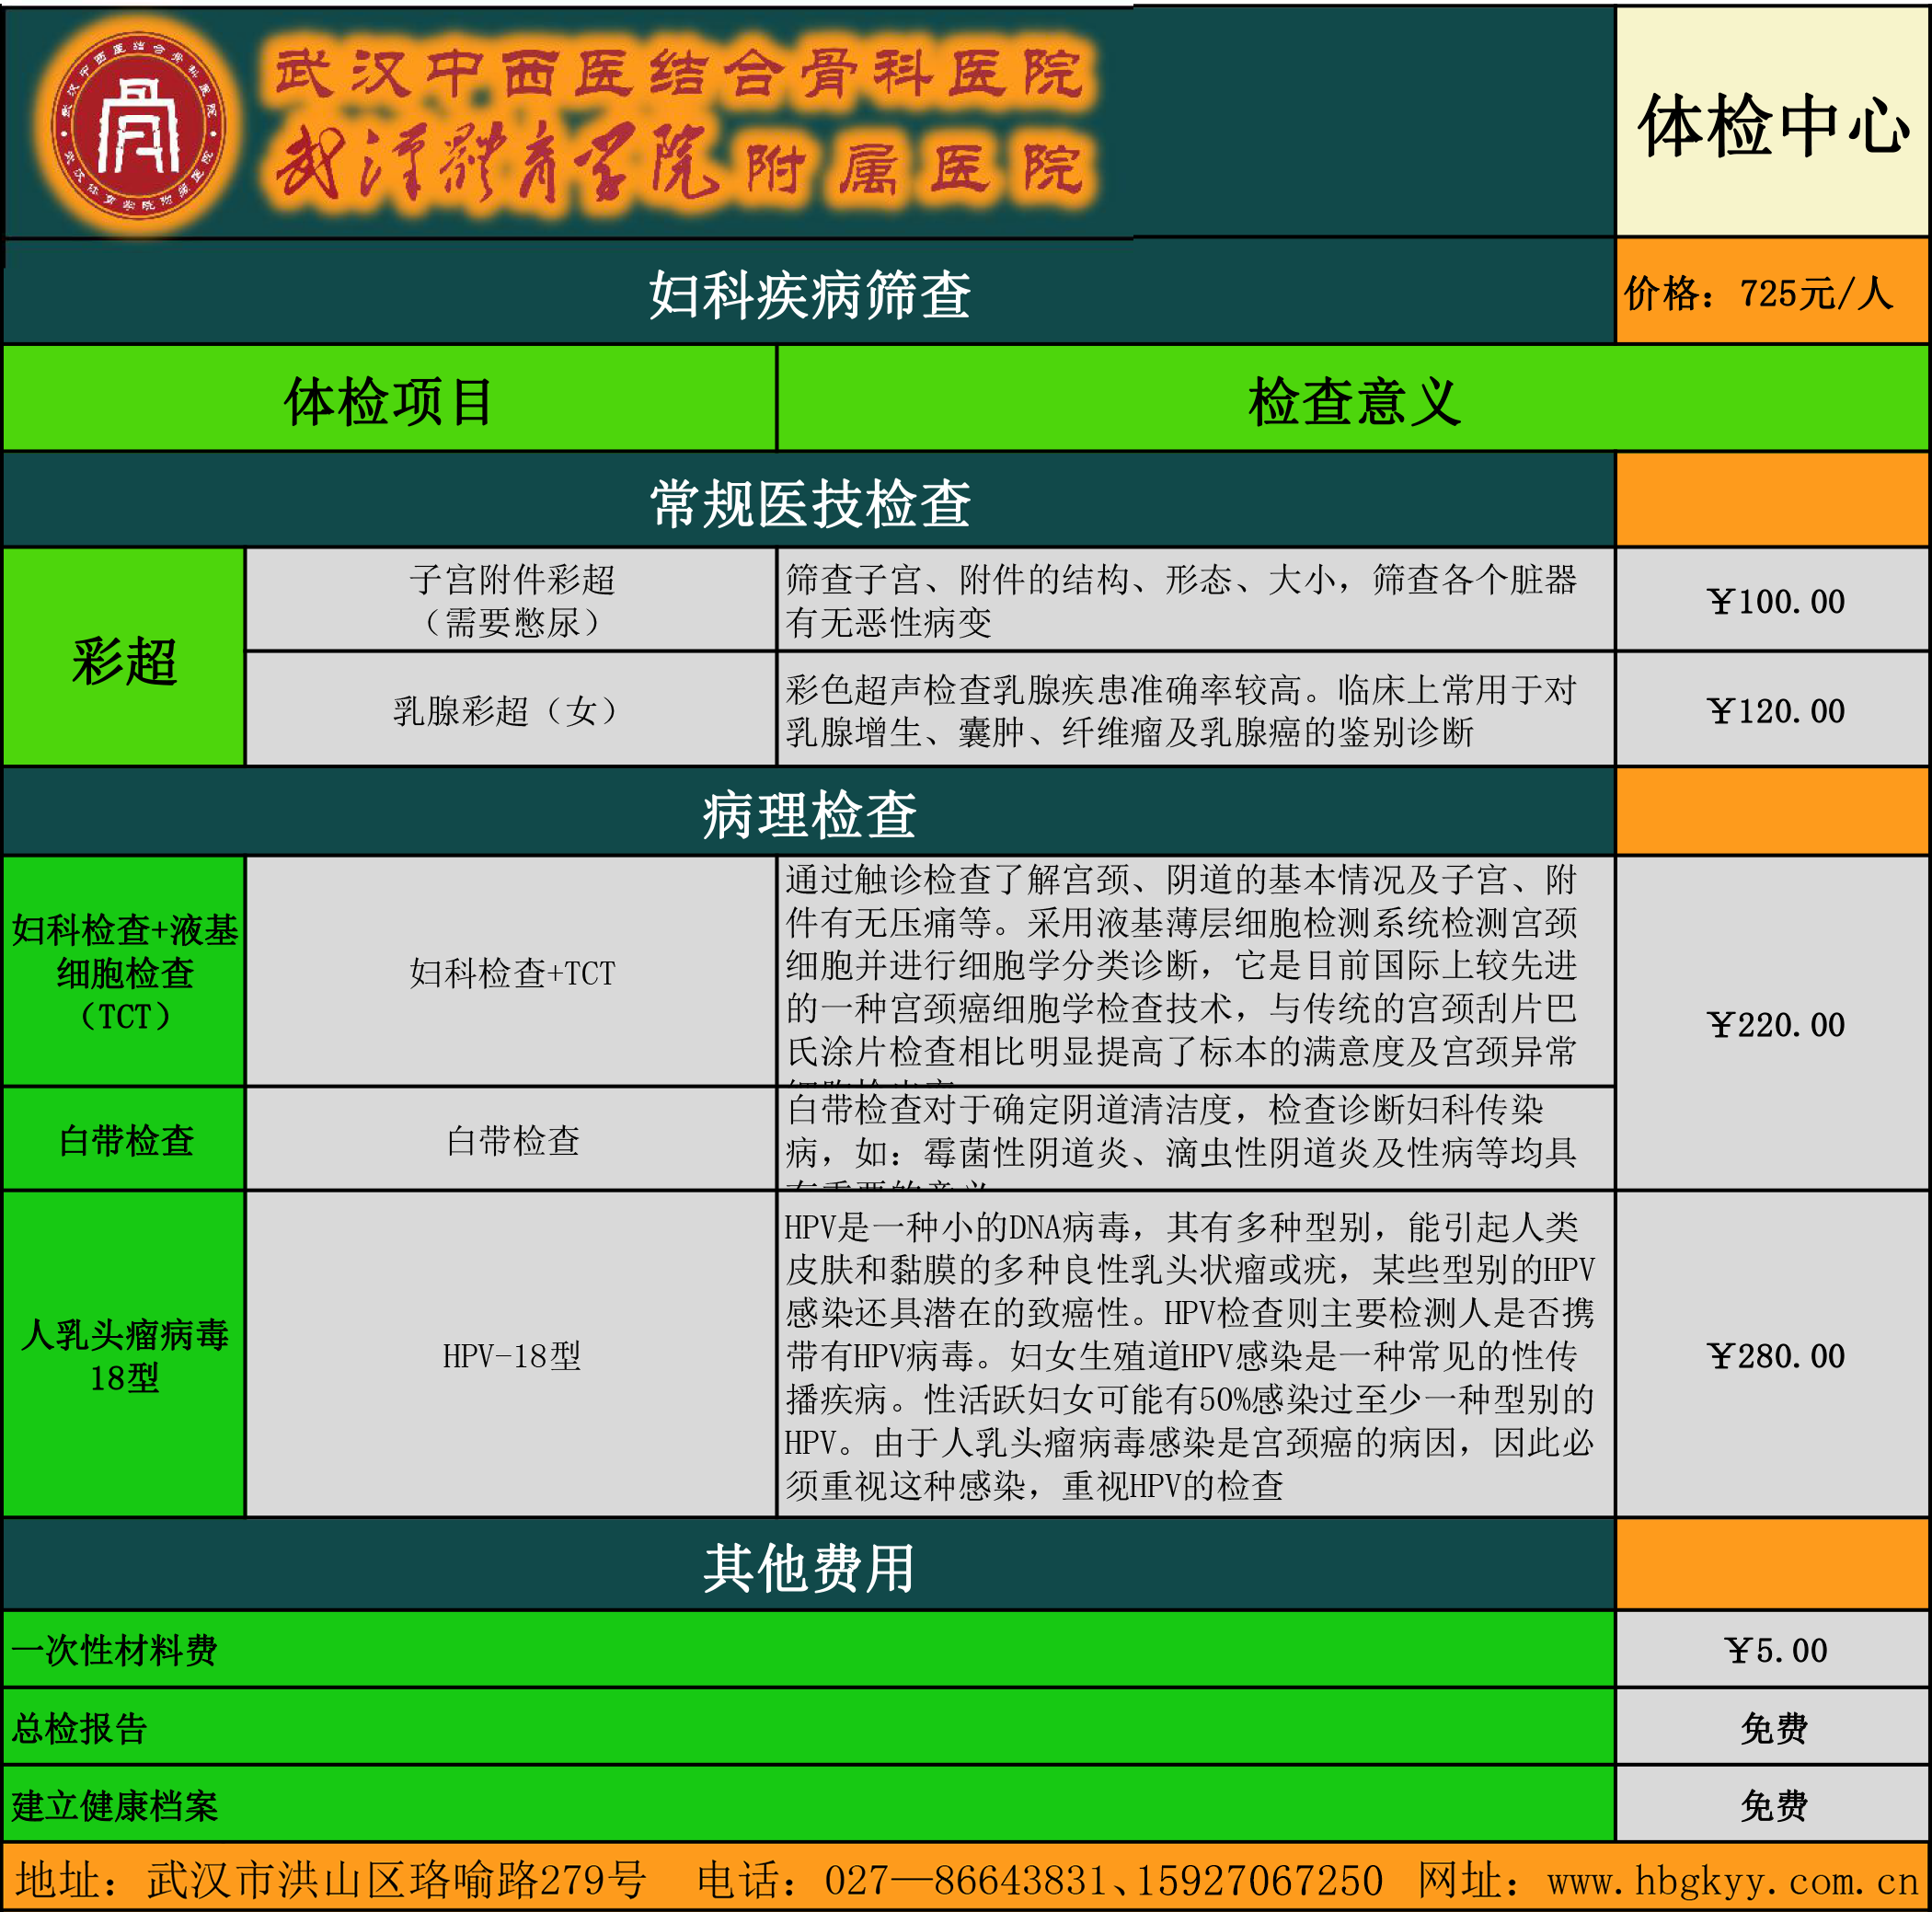
Task: Select the 体检中心 header cell
Action: click(1773, 124)
